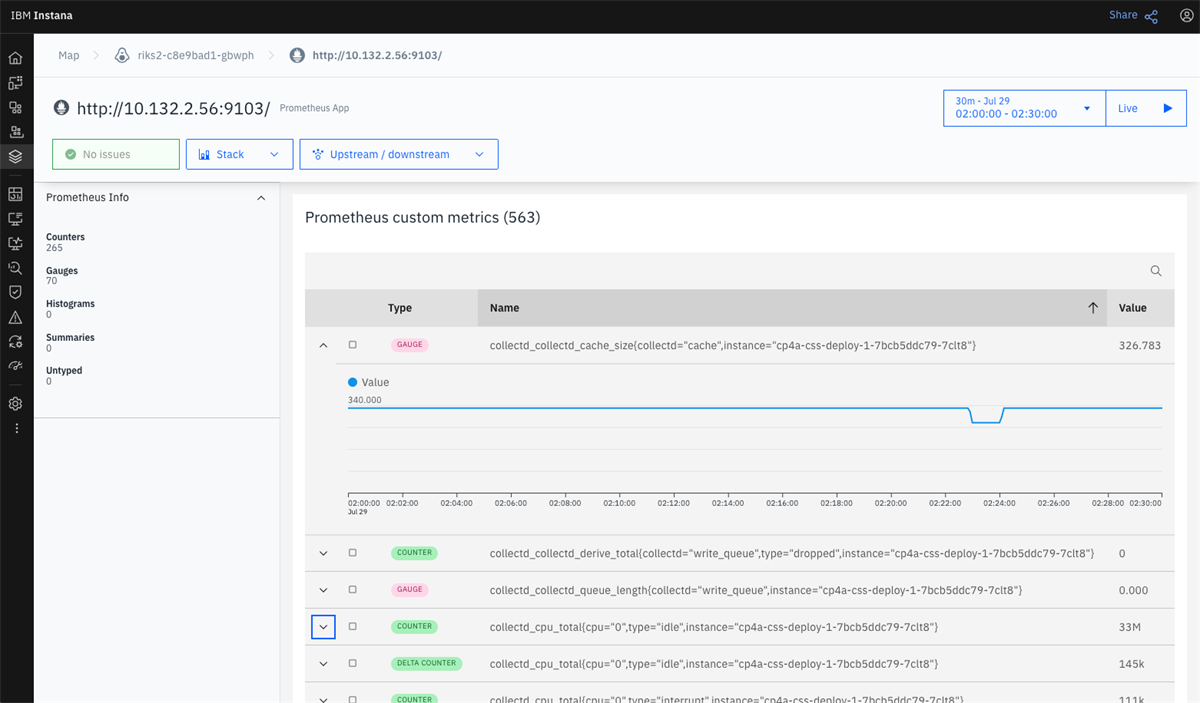Collapse the collectd_collectd_cache_size chart row

[x=323, y=345]
